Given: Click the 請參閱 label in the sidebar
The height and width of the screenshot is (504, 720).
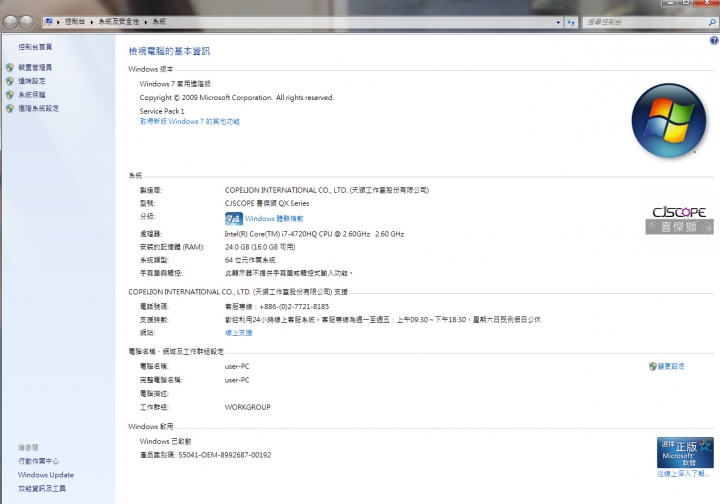Looking at the screenshot, I should point(28,448).
